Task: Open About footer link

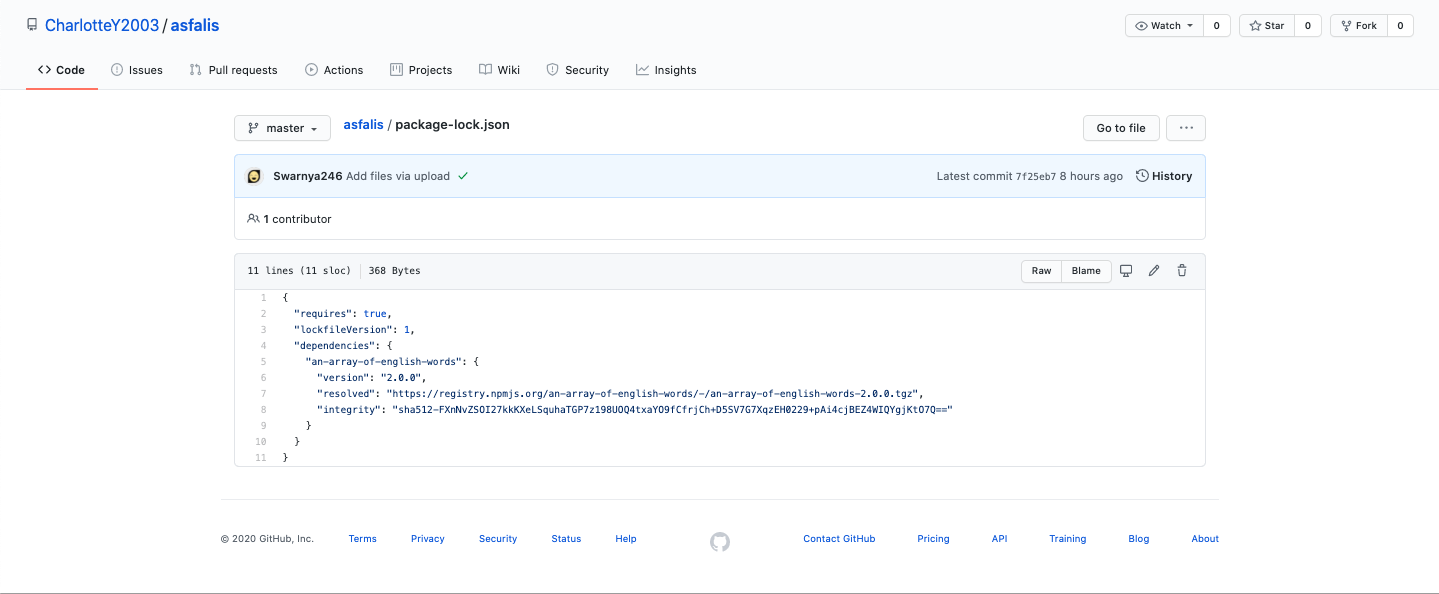Action: [1205, 539]
